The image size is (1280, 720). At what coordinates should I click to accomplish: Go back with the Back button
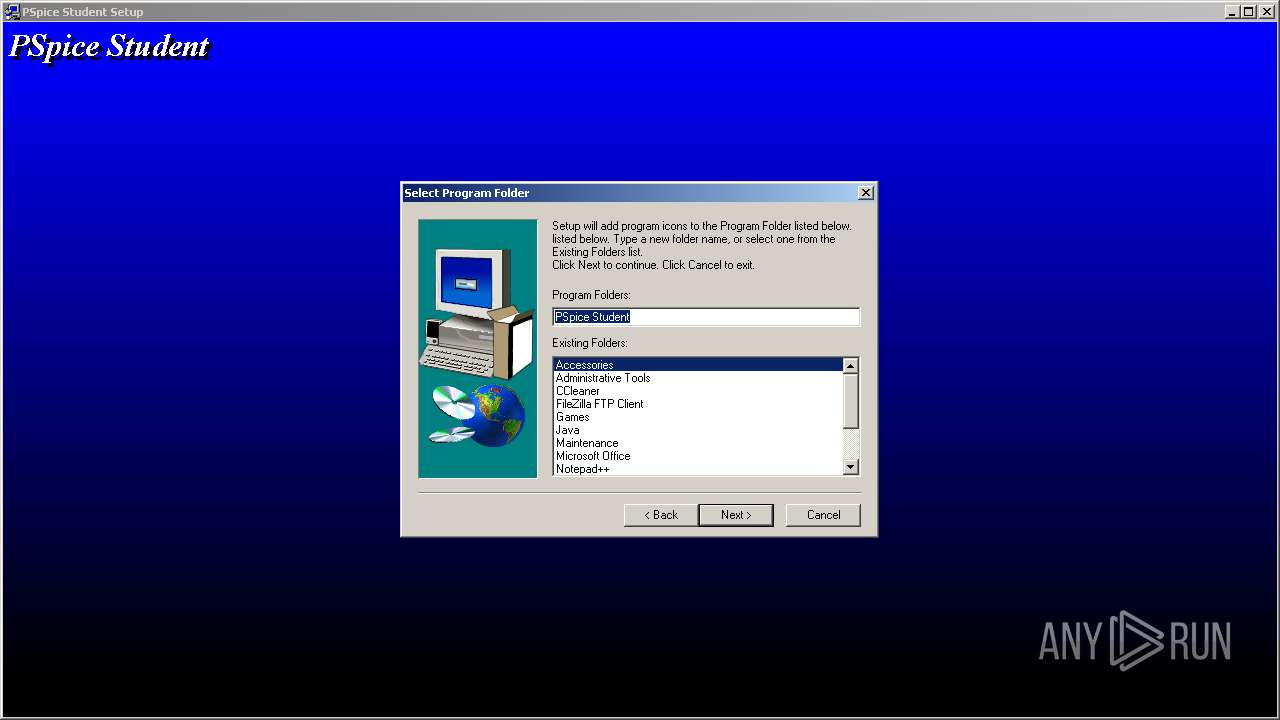[x=661, y=515]
